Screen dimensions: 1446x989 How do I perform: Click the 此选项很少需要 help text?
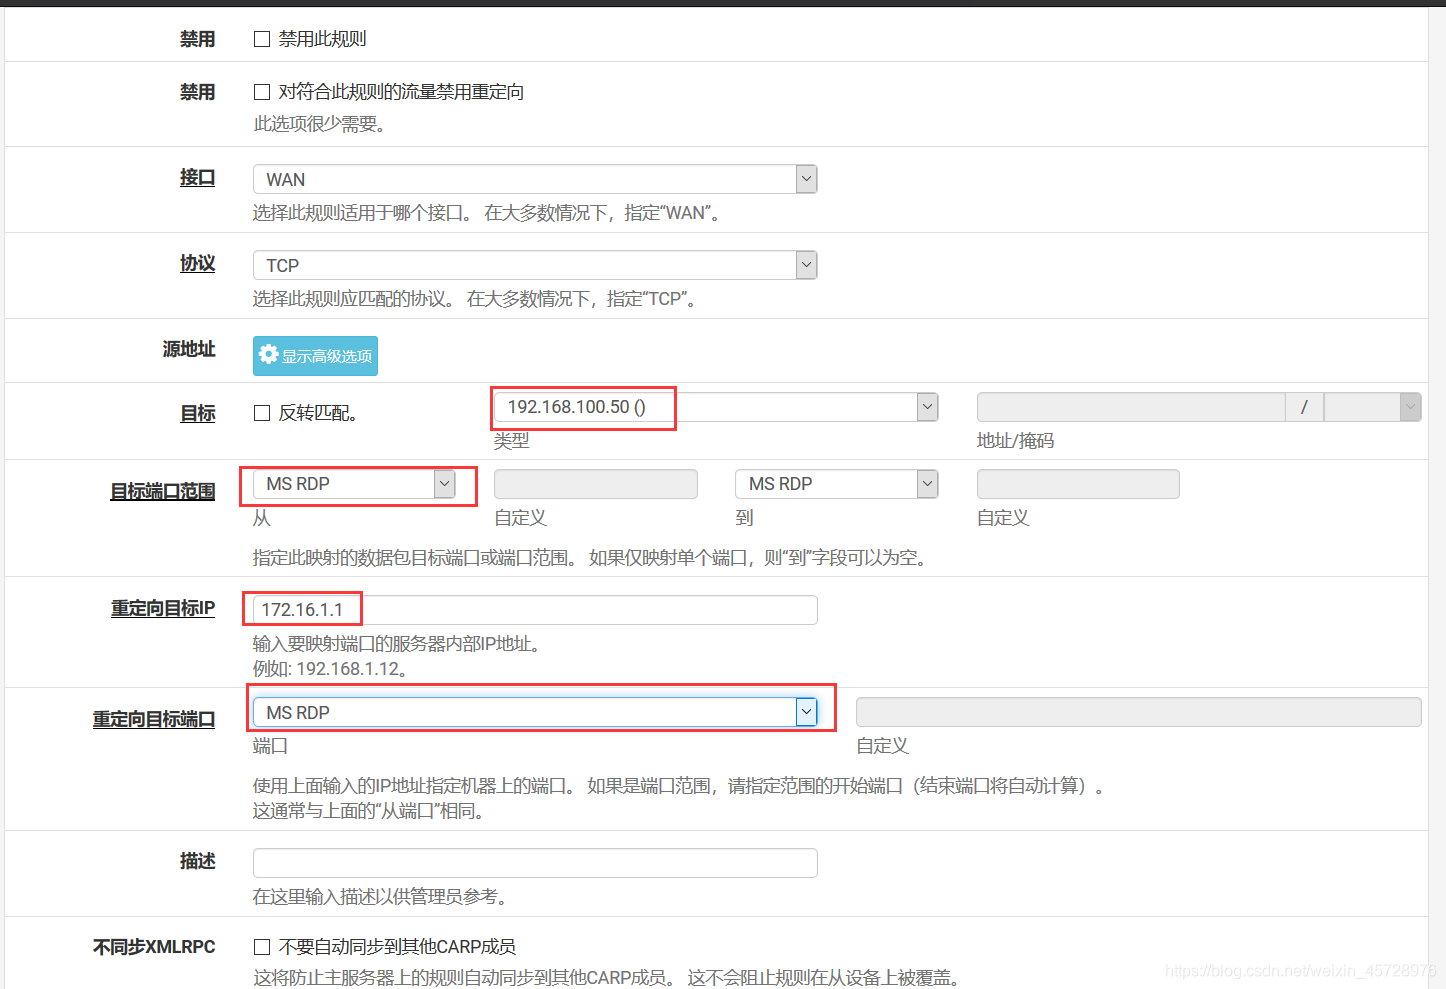pos(320,124)
